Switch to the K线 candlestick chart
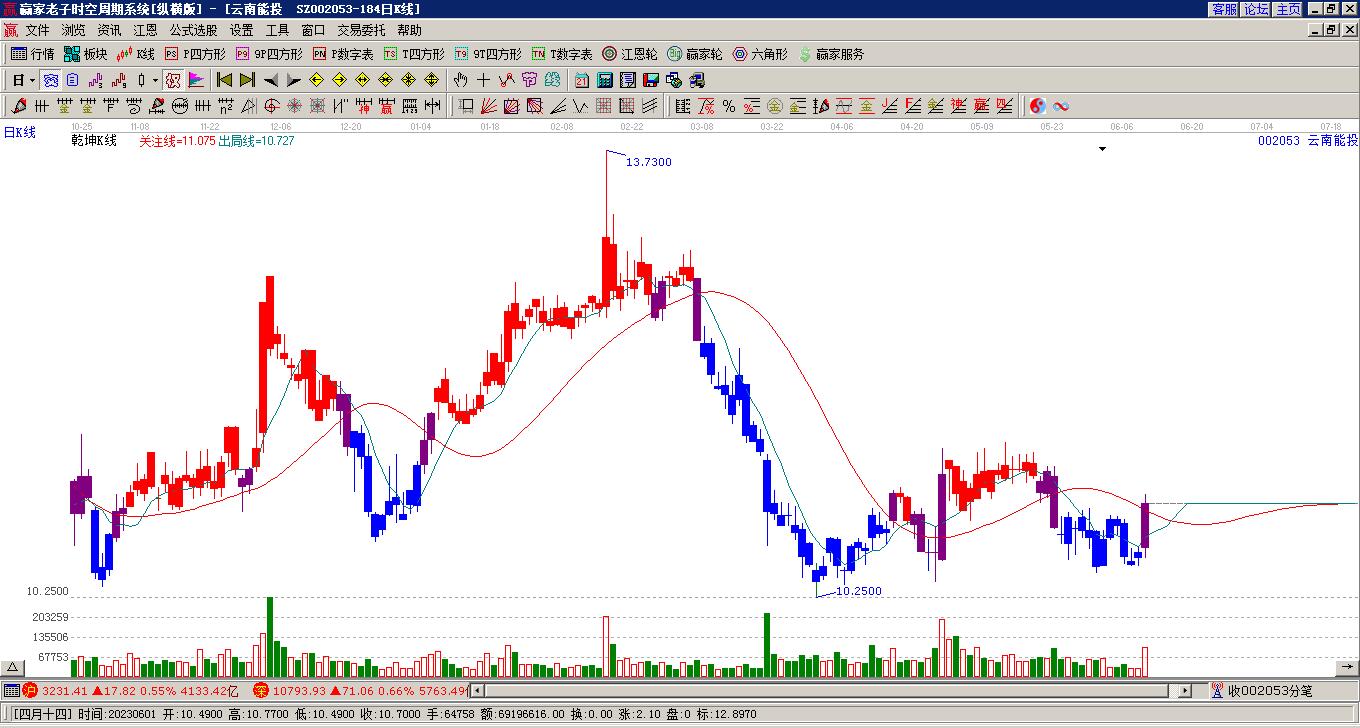Screen dimensions: 1360x728 (136, 54)
